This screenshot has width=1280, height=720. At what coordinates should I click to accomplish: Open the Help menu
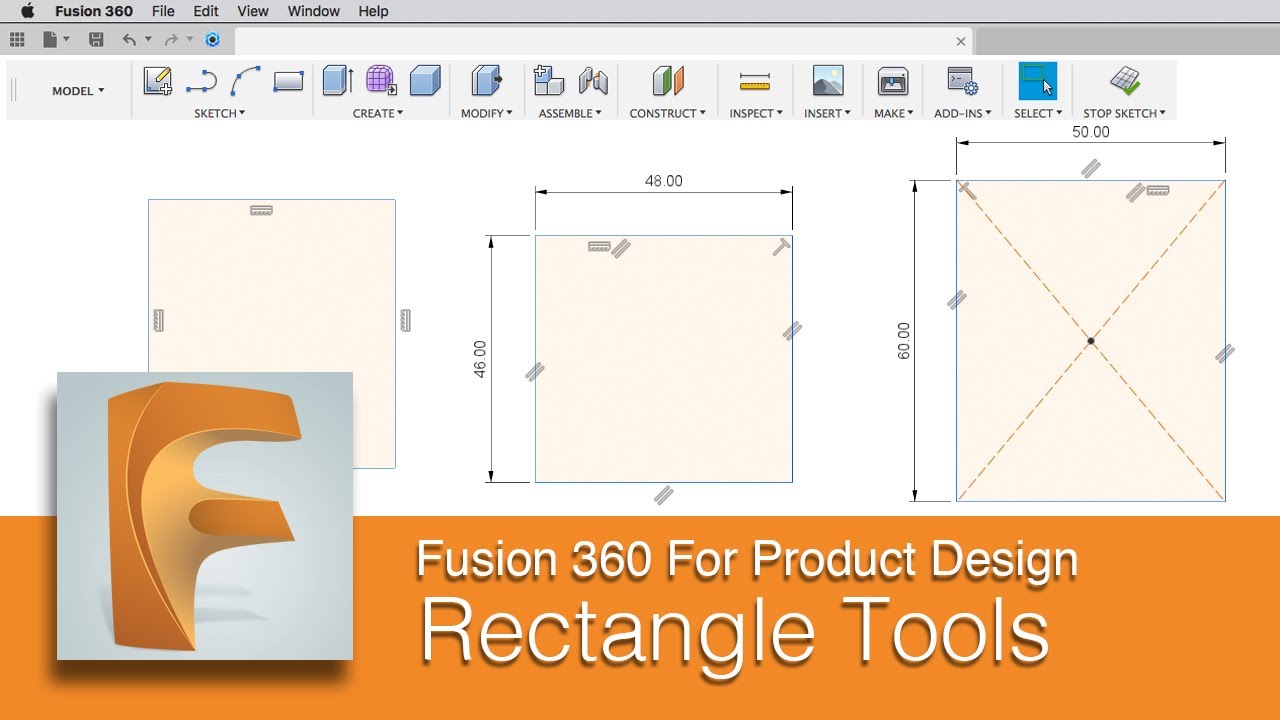coord(373,11)
